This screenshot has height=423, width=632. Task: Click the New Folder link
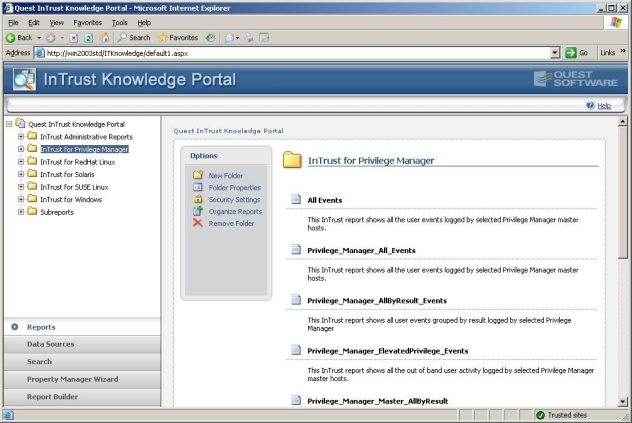226,175
